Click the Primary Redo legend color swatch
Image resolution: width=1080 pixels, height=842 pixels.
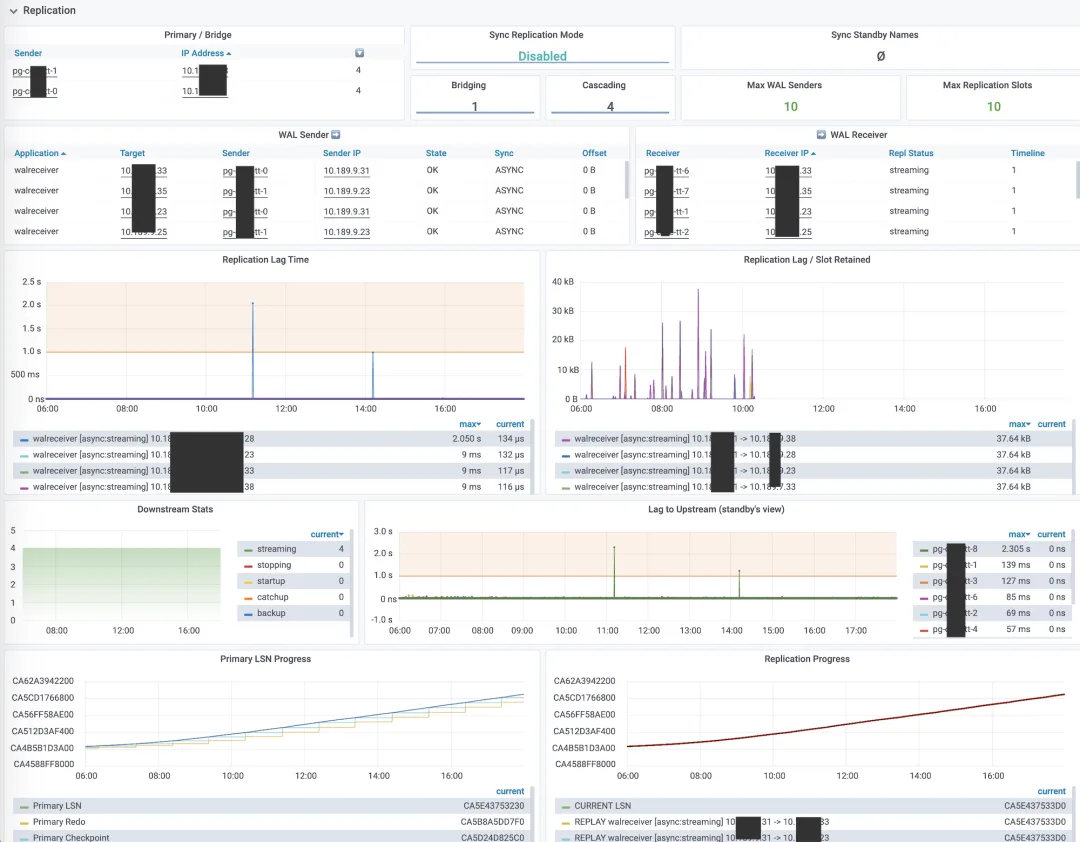[x=24, y=822]
